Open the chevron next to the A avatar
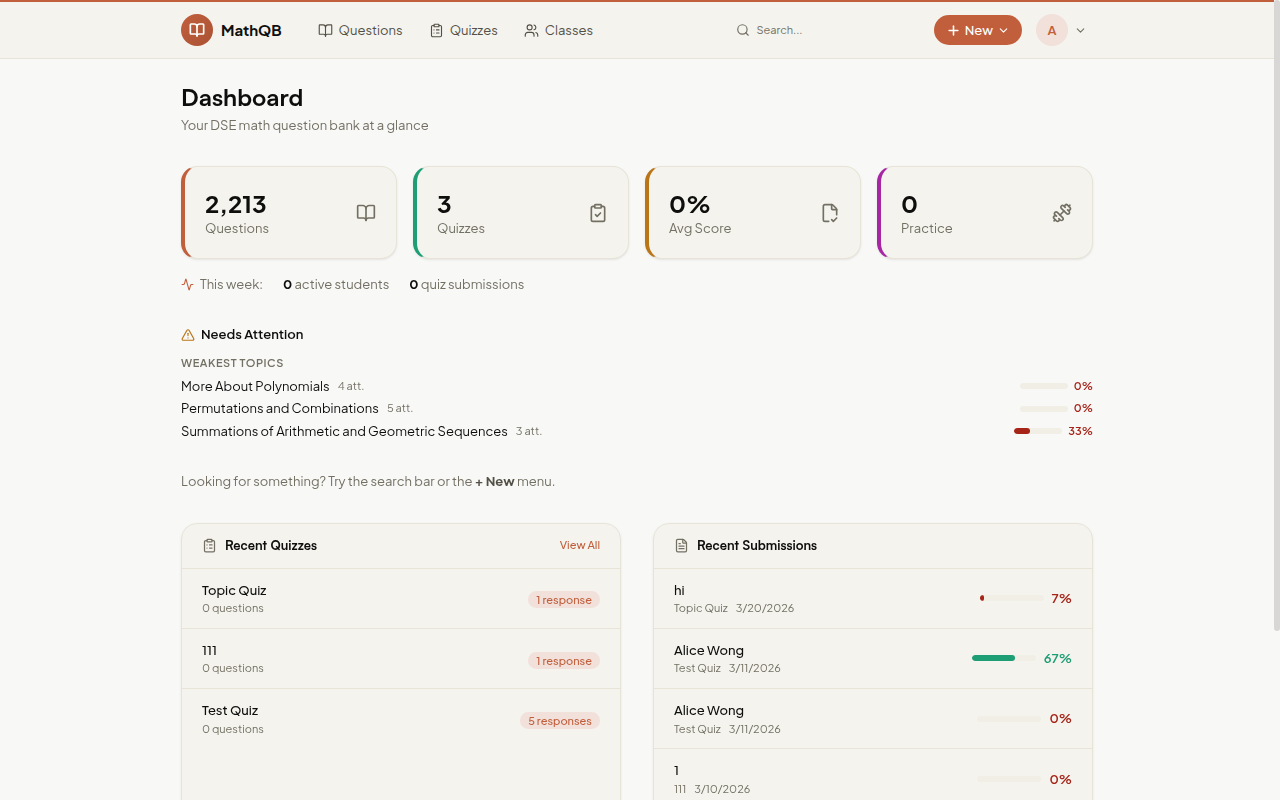 [x=1079, y=30]
